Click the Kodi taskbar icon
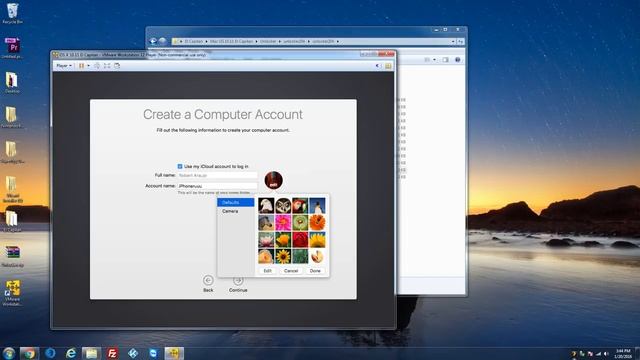 pos(133,353)
